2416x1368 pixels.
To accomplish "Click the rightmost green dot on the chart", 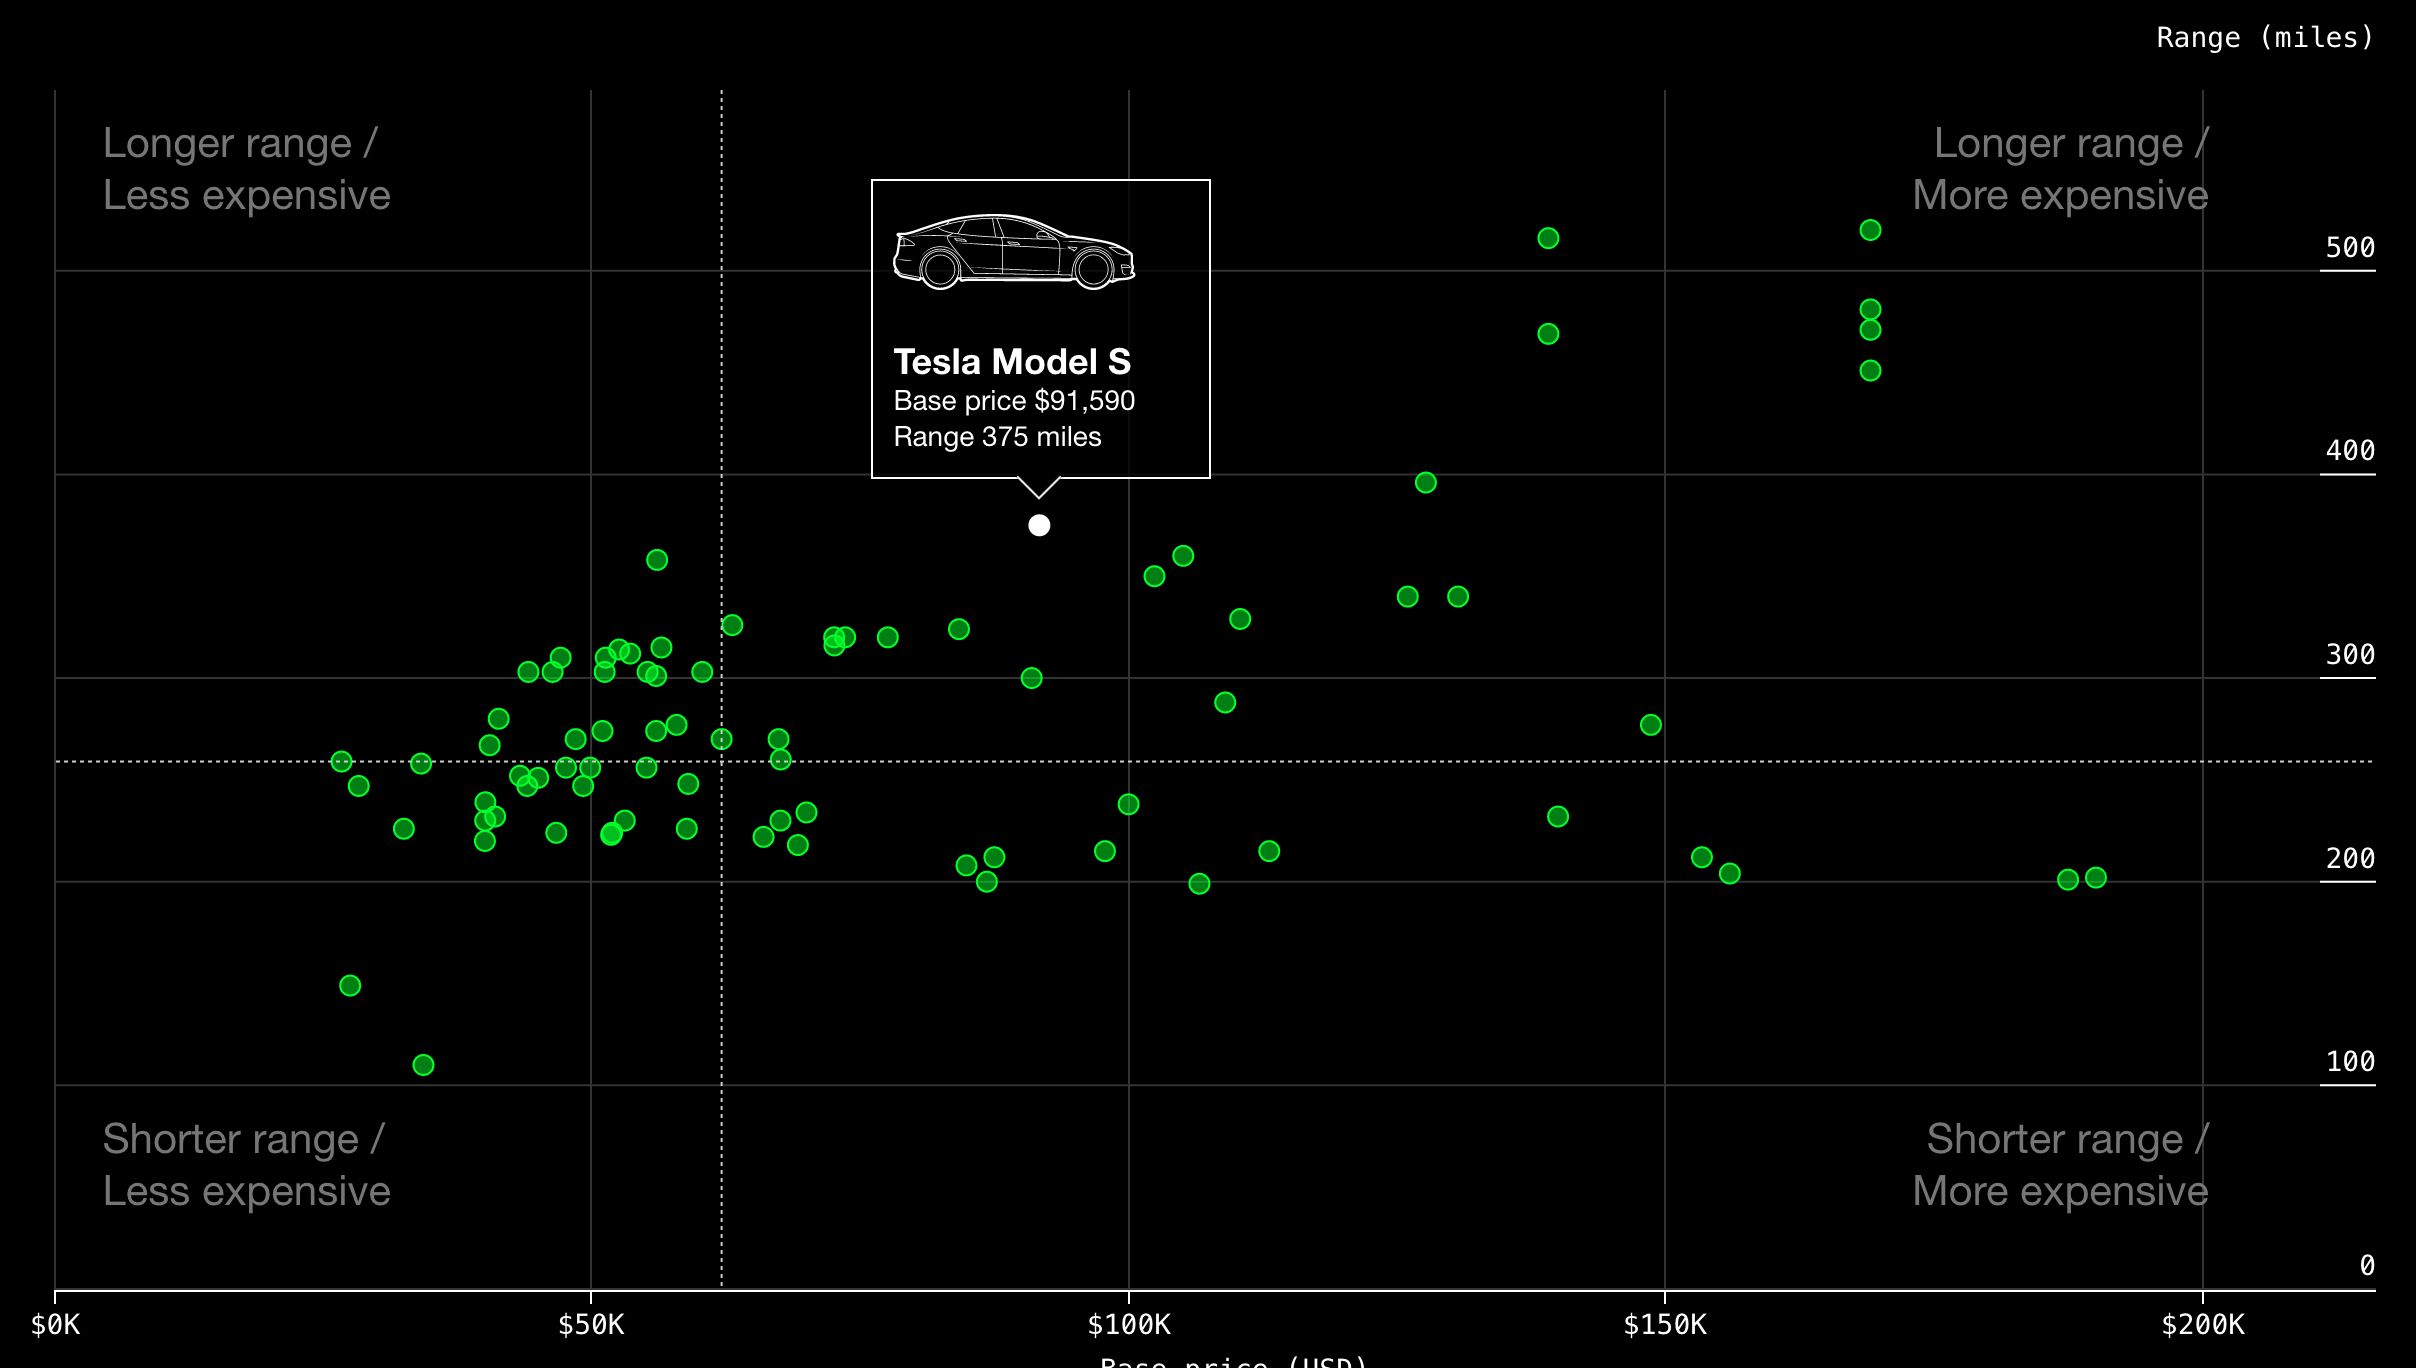I will pyautogui.click(x=2096, y=878).
